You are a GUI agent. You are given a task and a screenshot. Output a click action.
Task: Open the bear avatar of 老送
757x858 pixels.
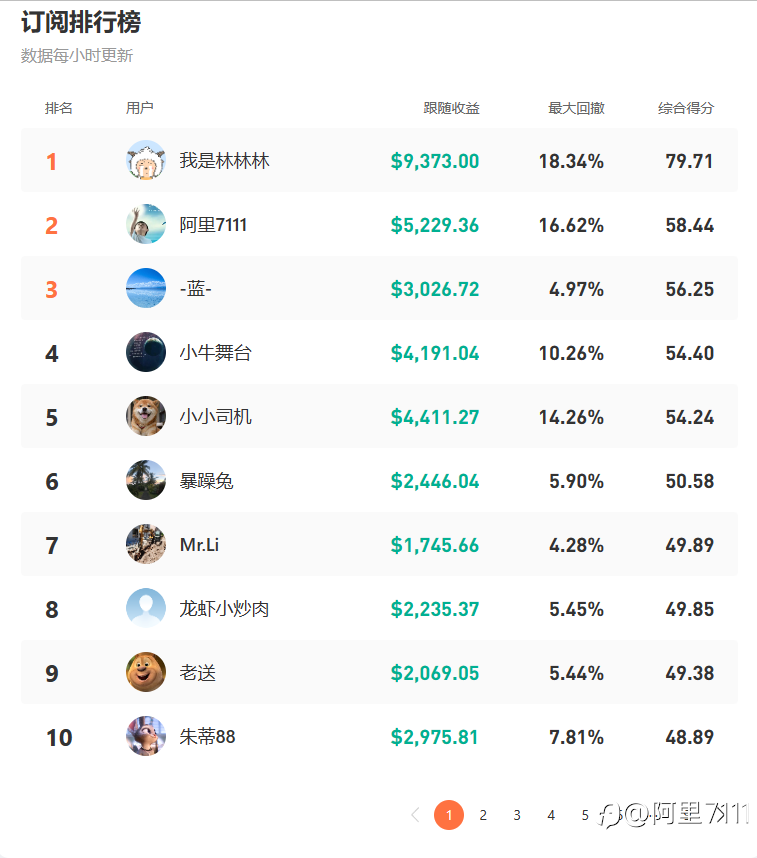tap(146, 673)
